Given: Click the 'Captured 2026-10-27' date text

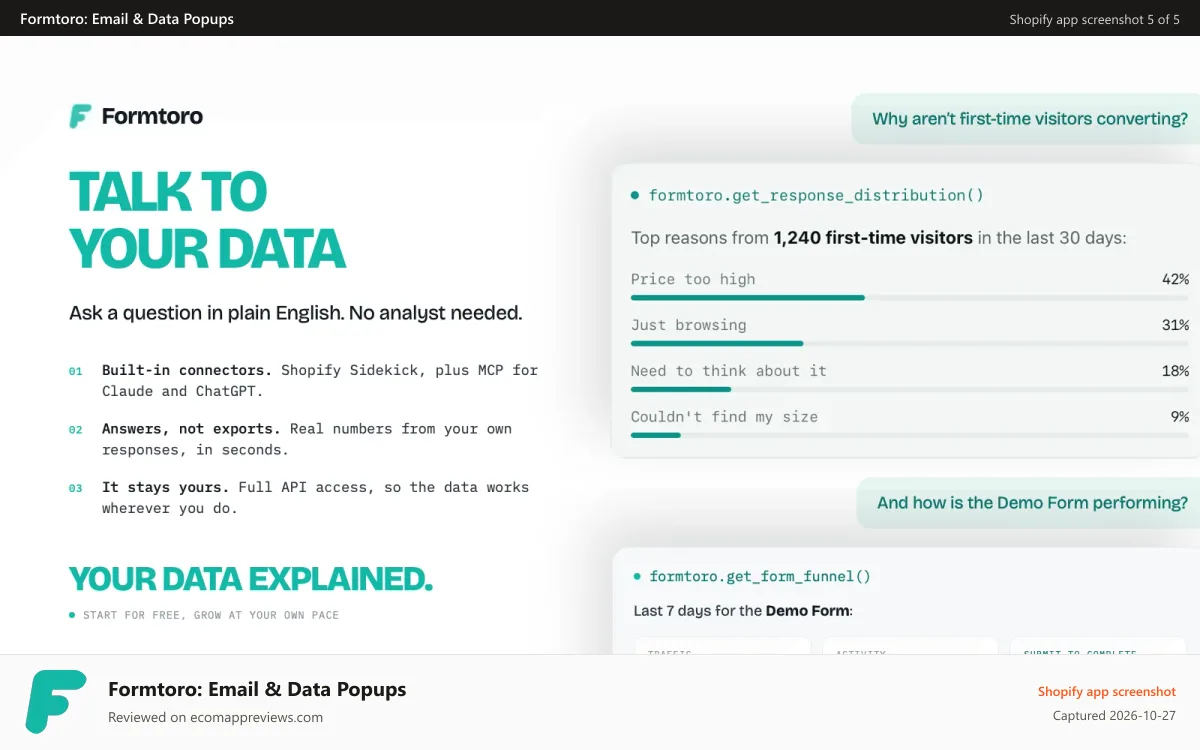Looking at the screenshot, I should click(x=1114, y=716).
